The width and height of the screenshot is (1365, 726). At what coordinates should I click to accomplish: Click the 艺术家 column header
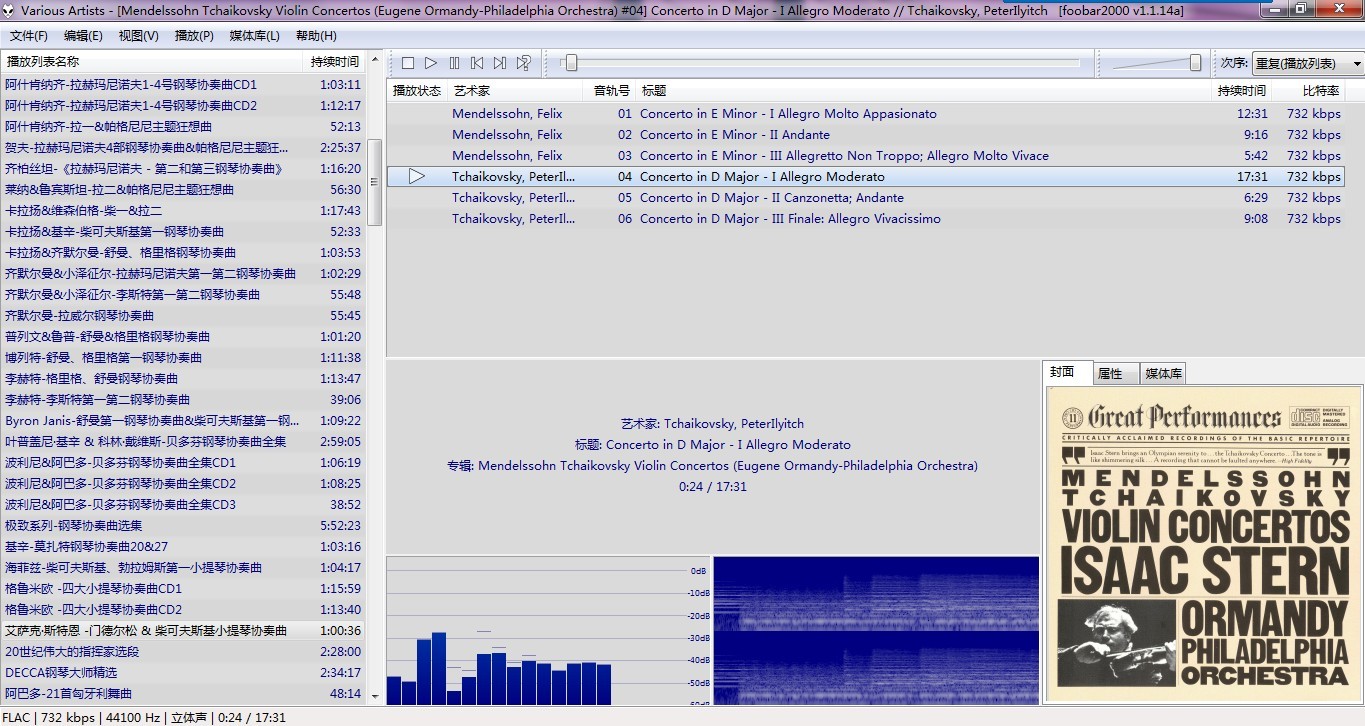click(517, 91)
